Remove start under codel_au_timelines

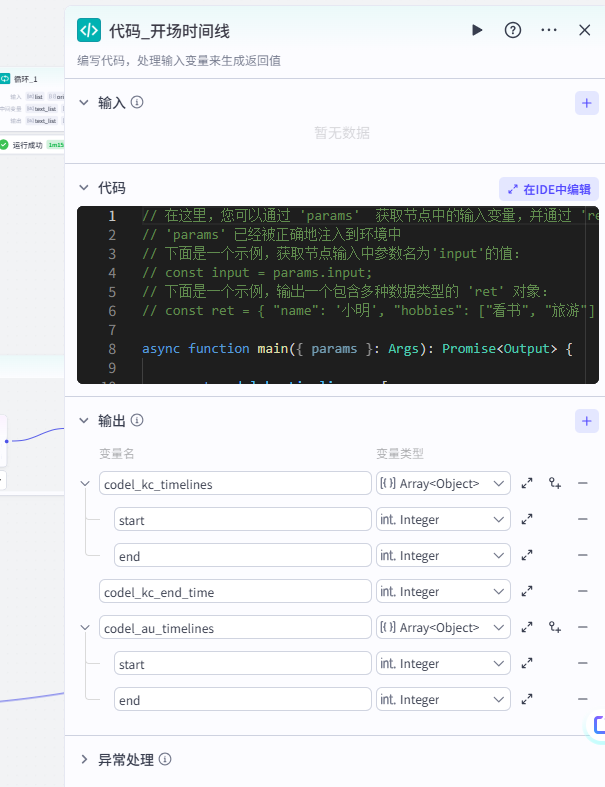(582, 663)
